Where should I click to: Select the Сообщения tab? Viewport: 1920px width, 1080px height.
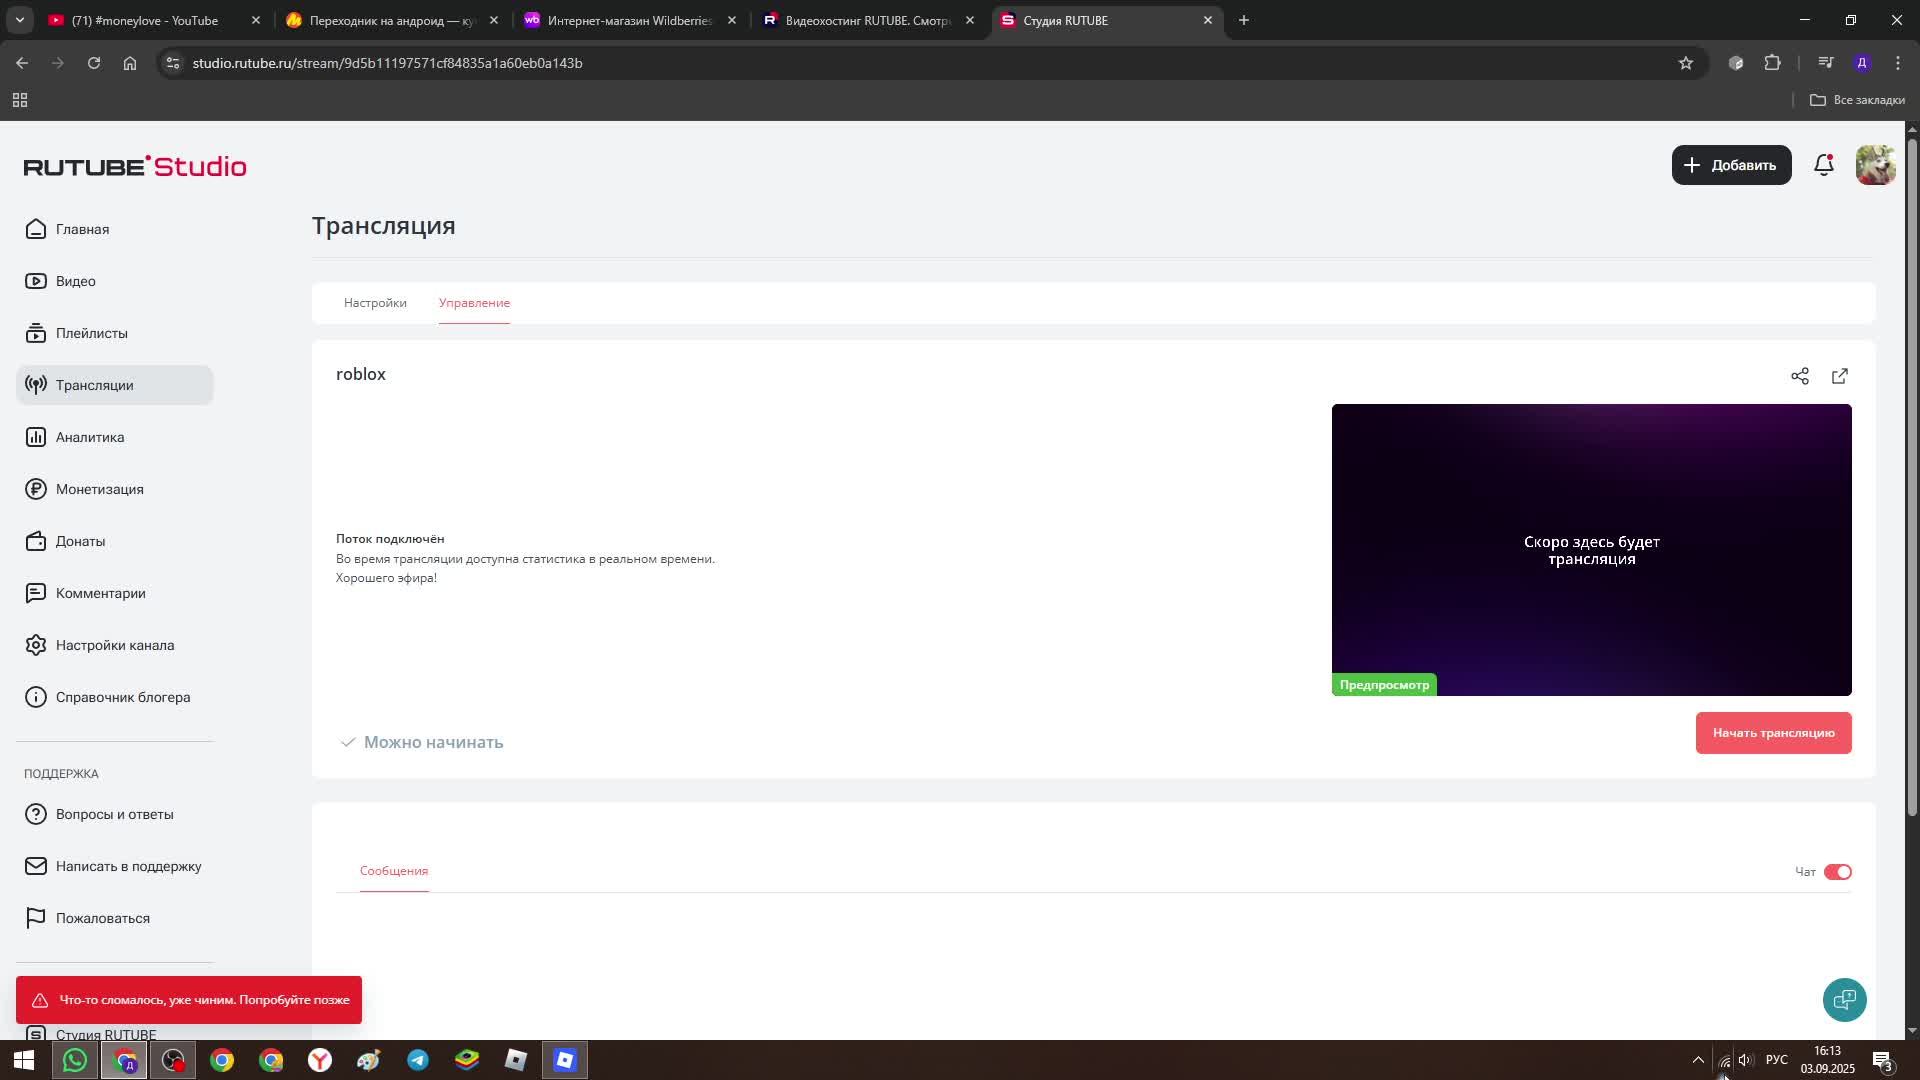394,871
